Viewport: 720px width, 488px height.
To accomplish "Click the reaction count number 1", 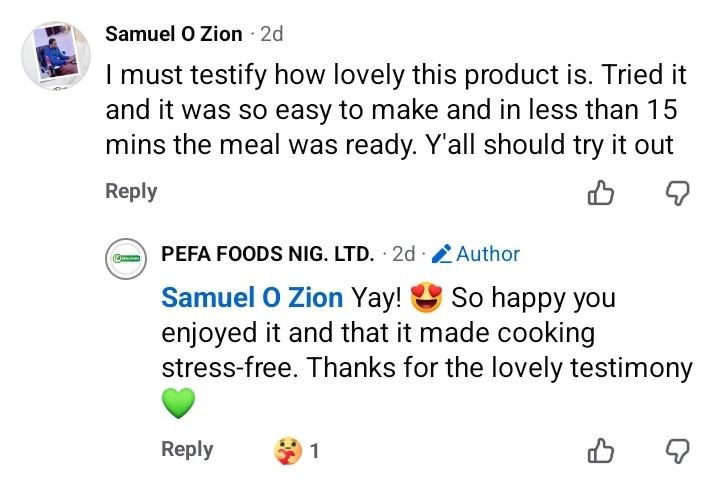I will pyautogui.click(x=315, y=451).
